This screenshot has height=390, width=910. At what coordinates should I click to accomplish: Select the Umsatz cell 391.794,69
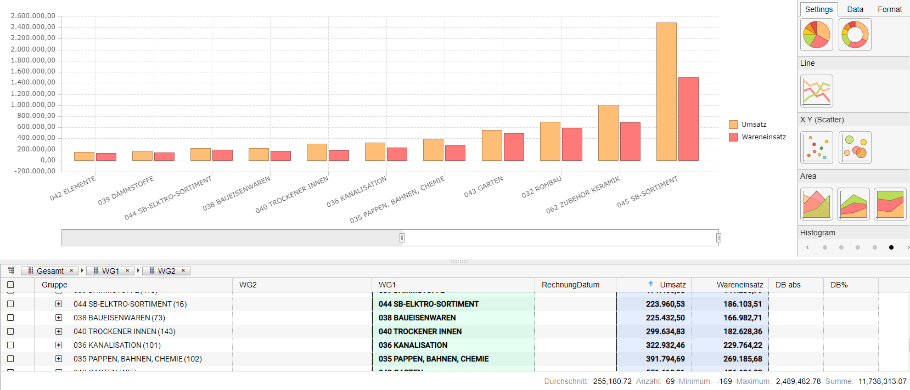coord(654,359)
